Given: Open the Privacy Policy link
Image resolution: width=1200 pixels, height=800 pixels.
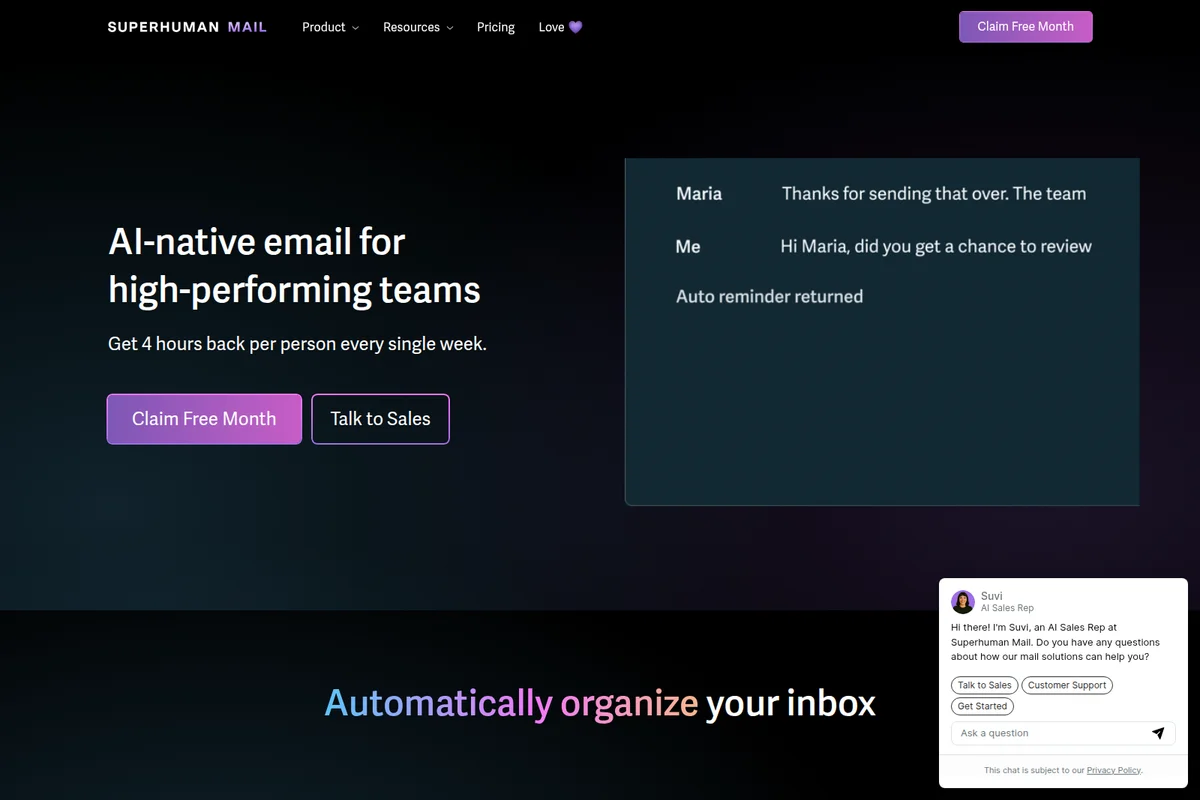Looking at the screenshot, I should [x=1114, y=770].
